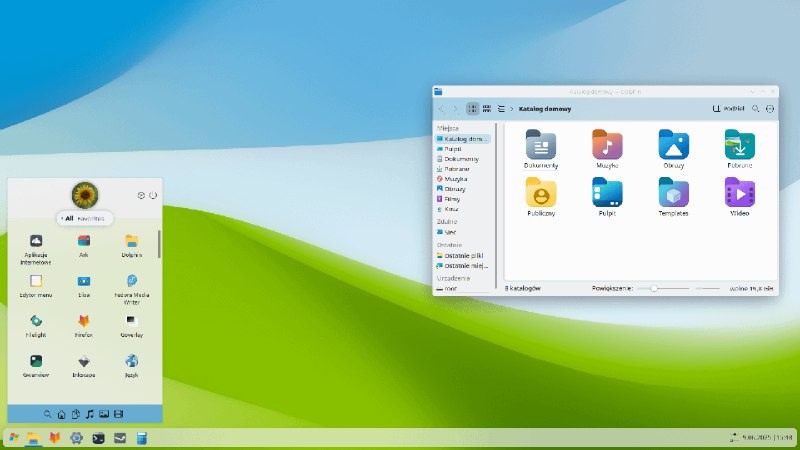Click launcher power button icon
This screenshot has width=800, height=450.
point(153,195)
